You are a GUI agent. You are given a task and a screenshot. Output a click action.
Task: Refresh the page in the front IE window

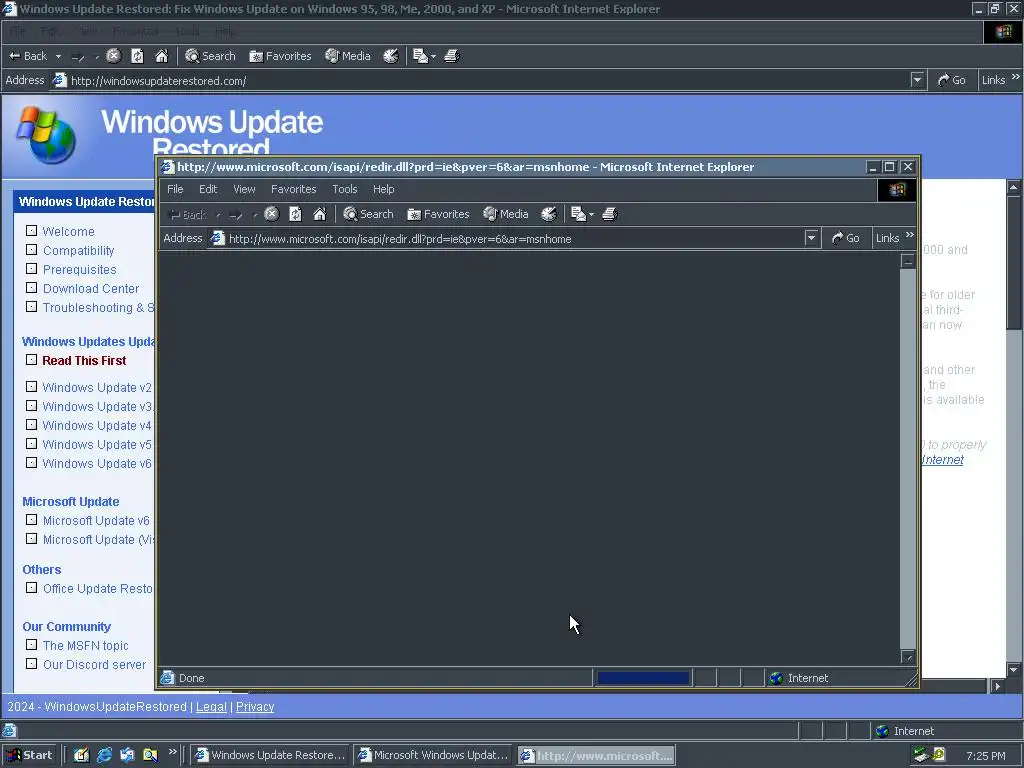[x=295, y=214]
